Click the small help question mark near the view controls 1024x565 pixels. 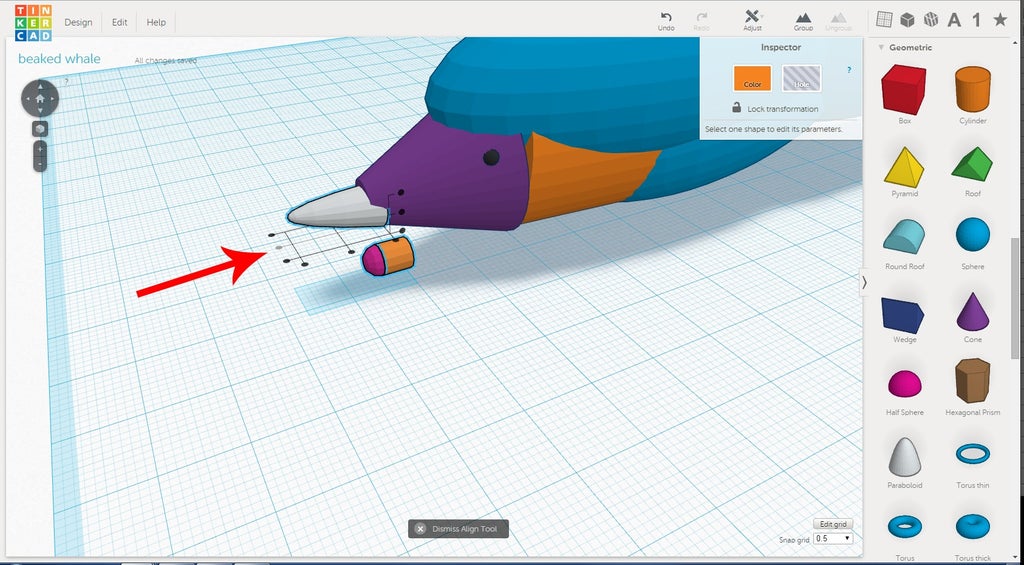(66, 82)
